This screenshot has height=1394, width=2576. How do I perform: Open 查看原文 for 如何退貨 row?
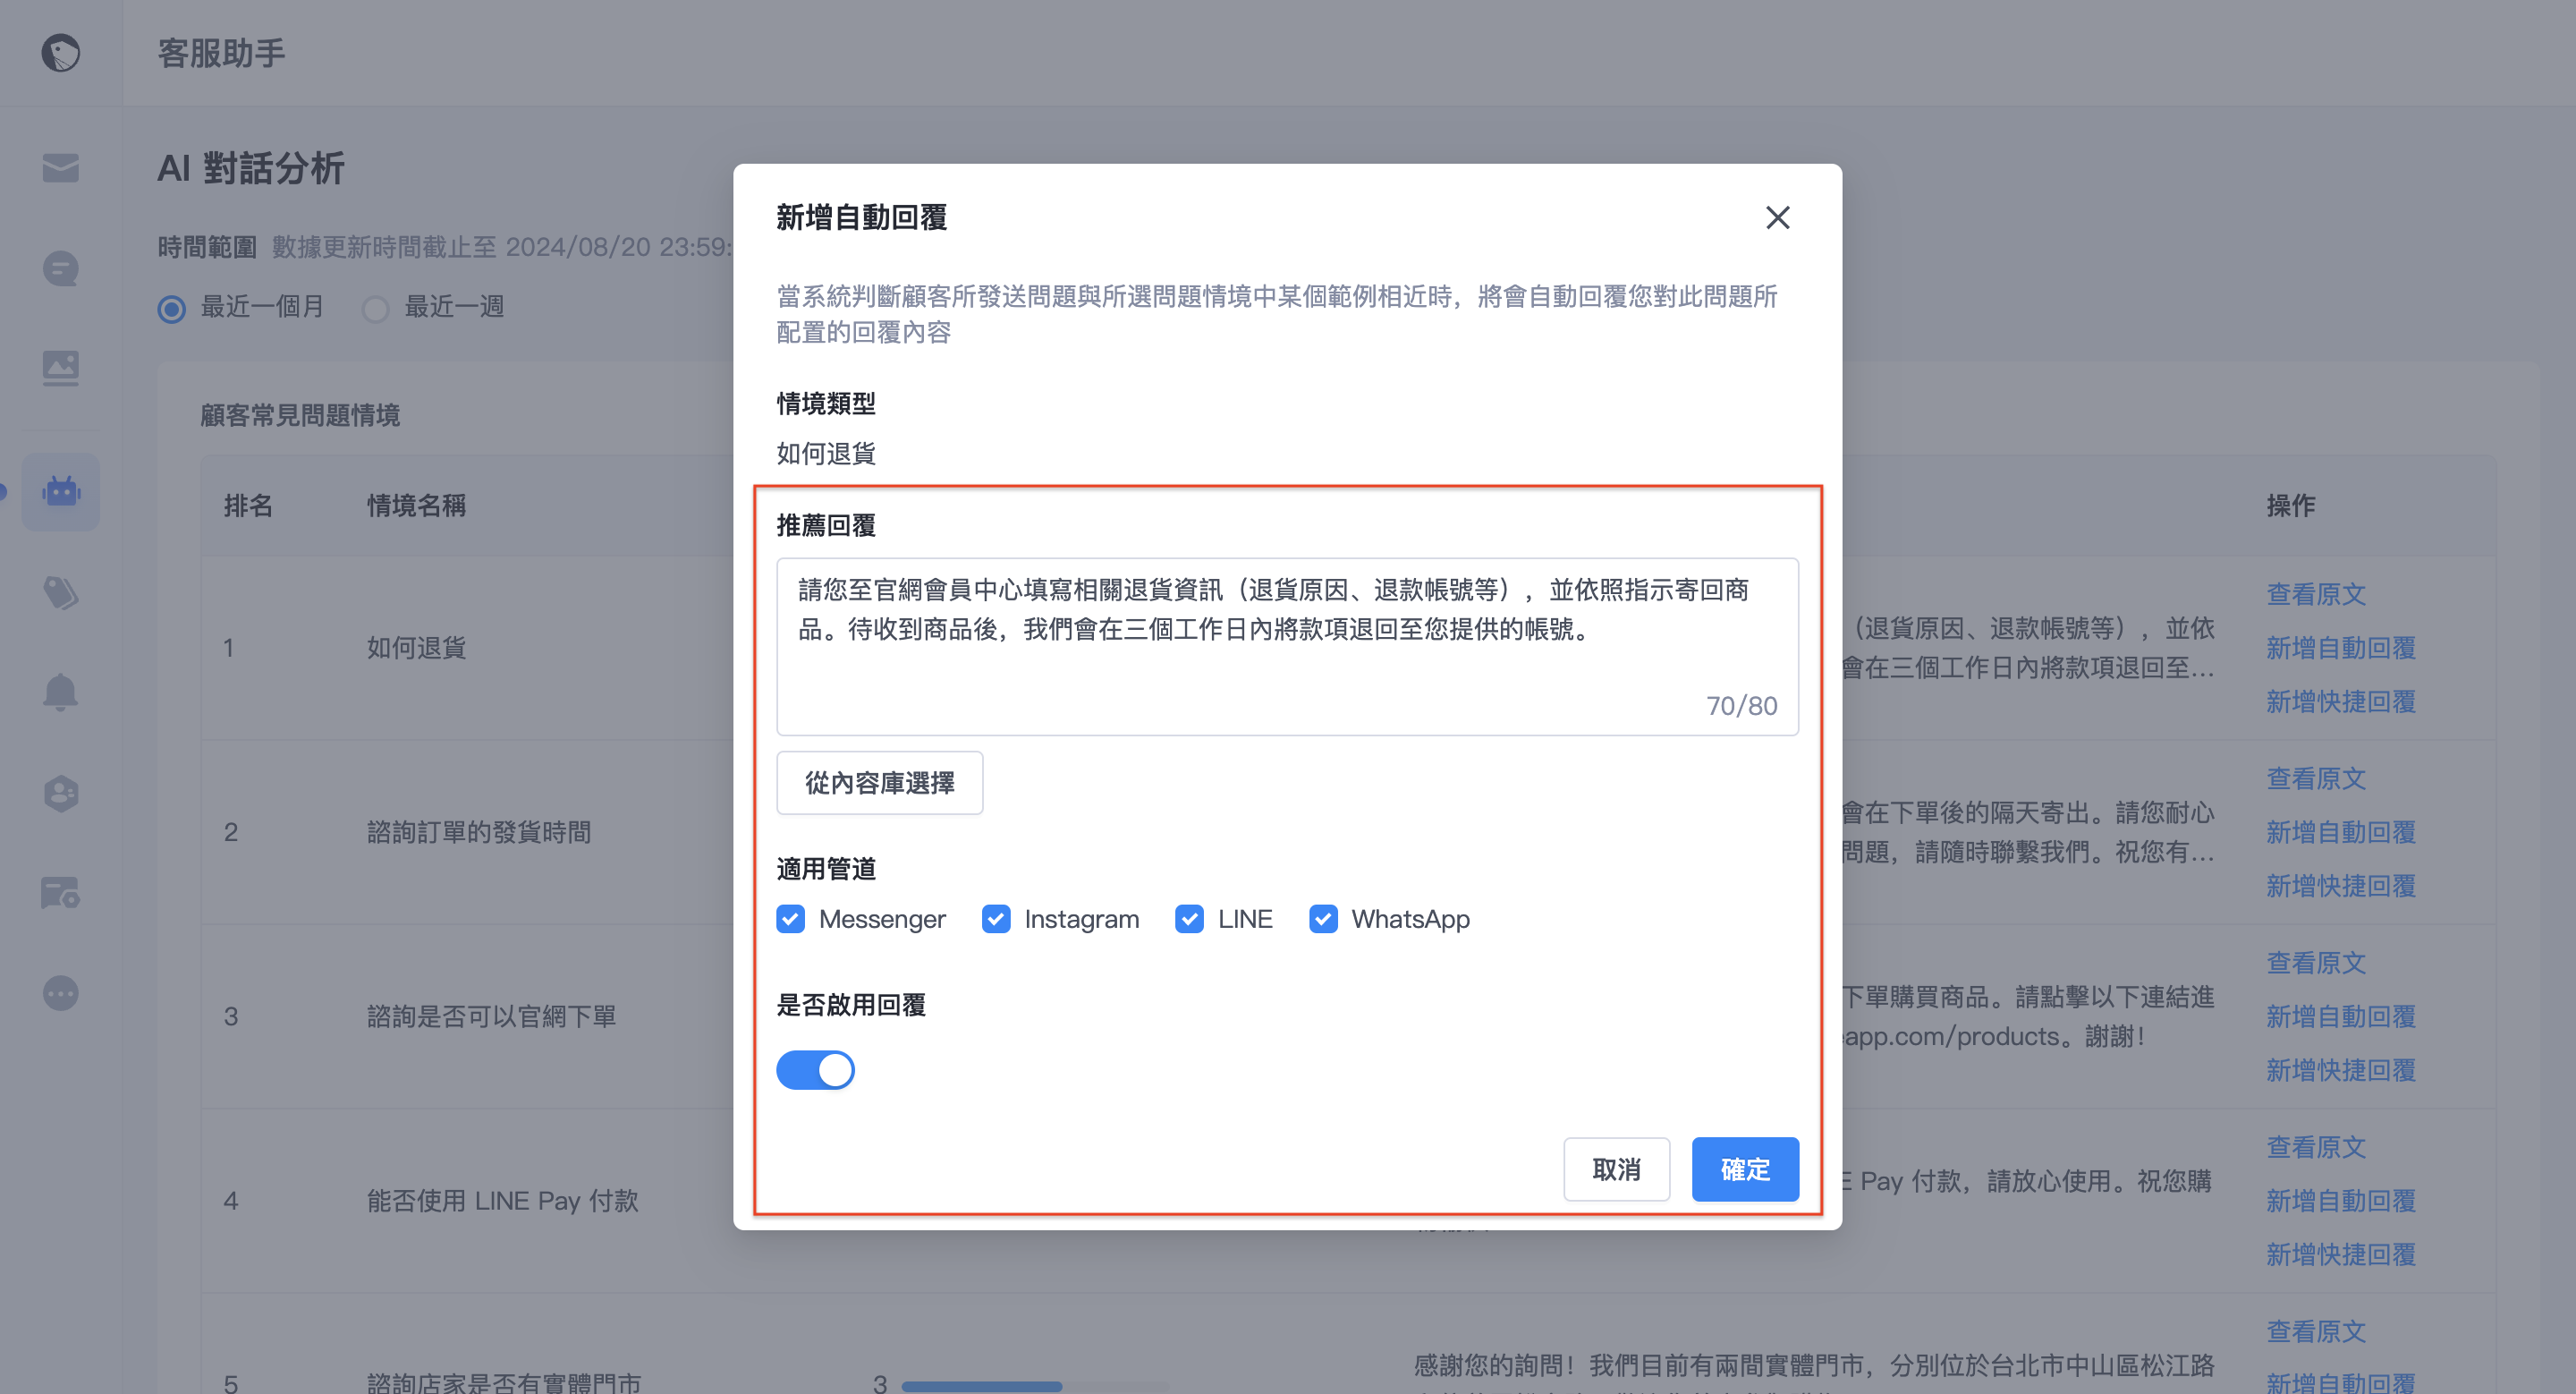(2315, 594)
